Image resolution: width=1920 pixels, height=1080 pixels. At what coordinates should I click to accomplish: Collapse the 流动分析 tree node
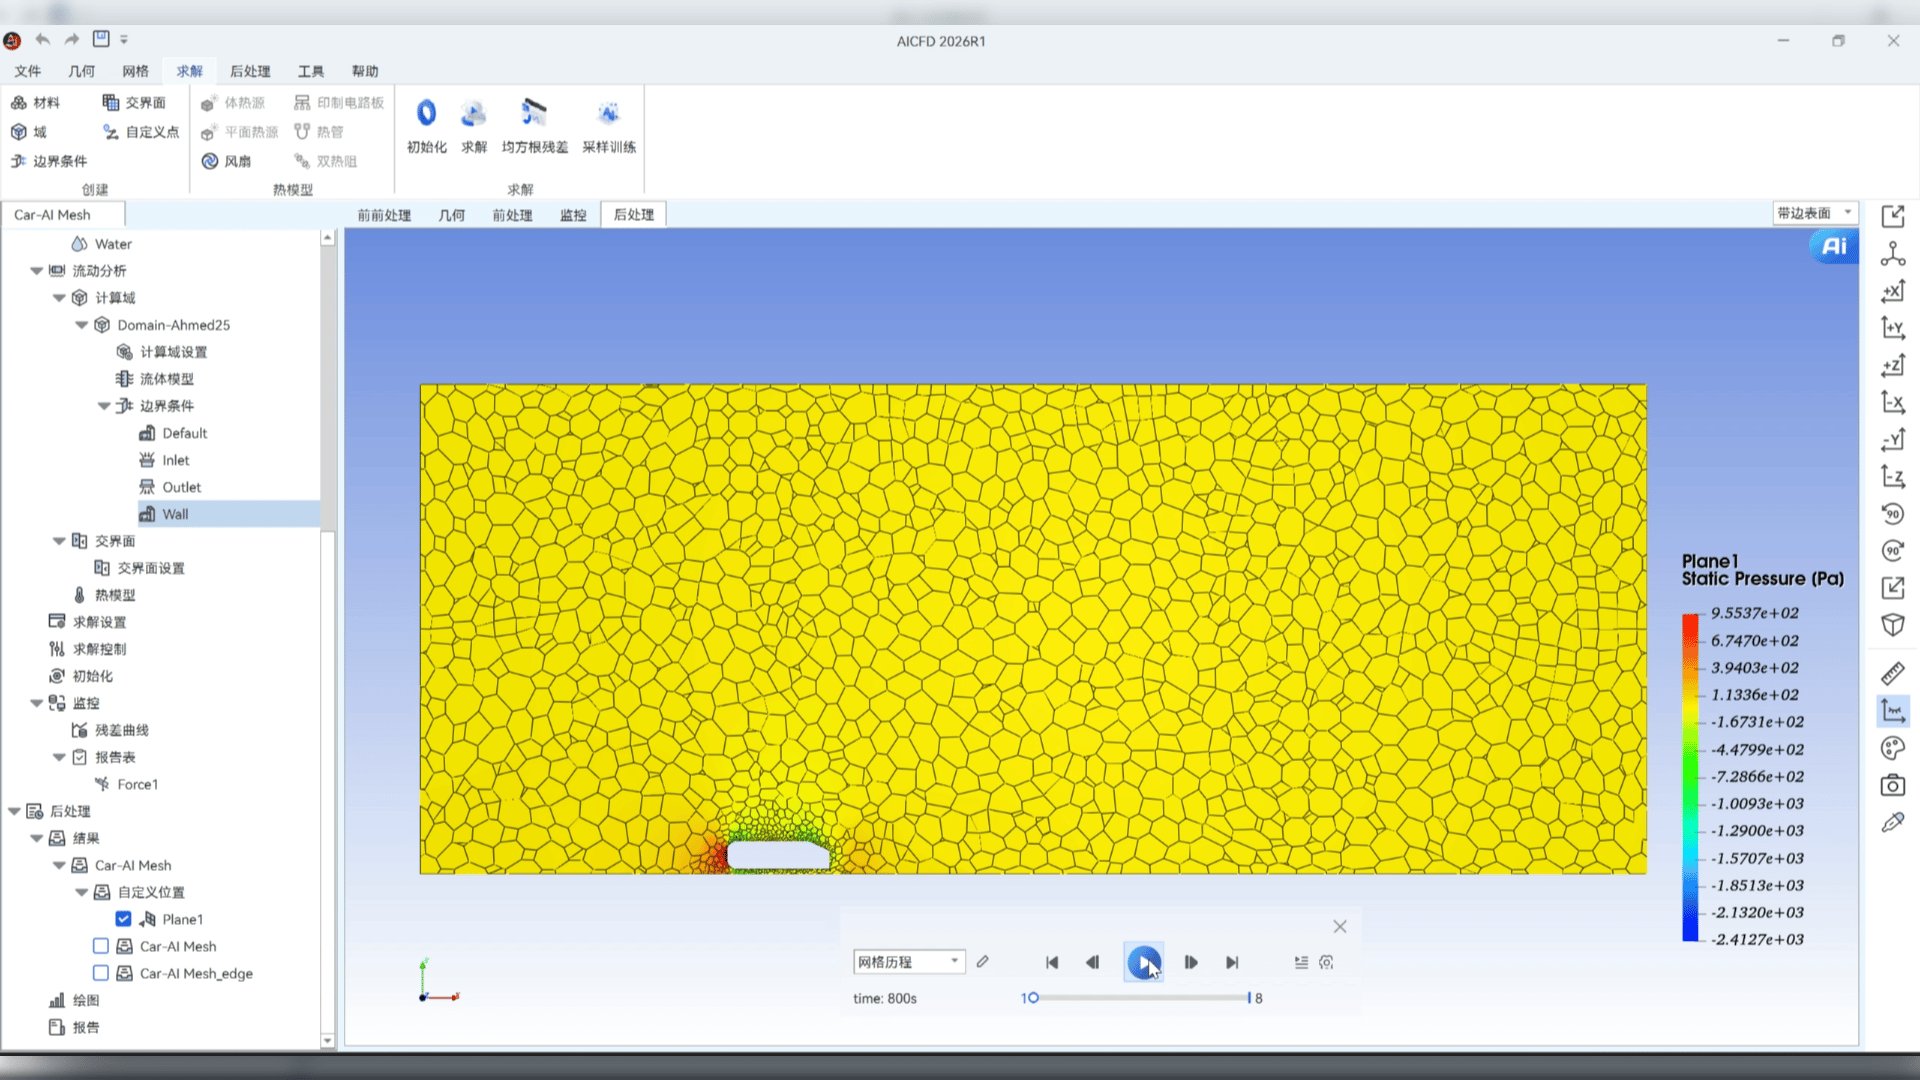(37, 271)
